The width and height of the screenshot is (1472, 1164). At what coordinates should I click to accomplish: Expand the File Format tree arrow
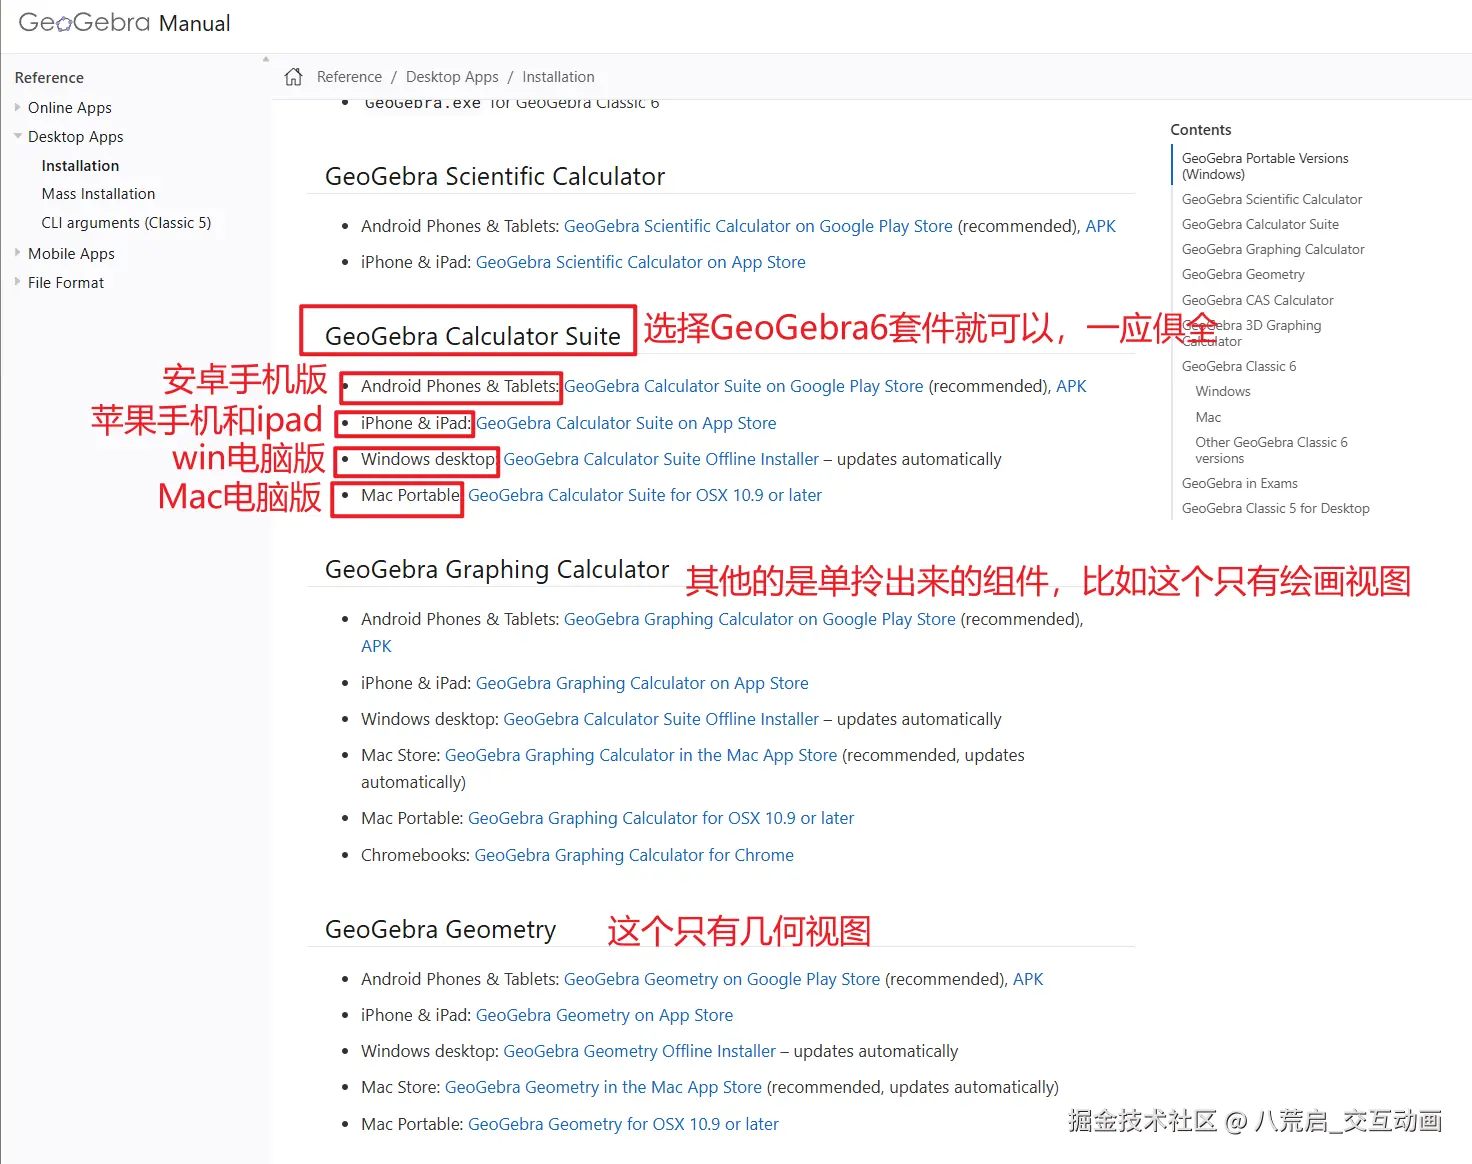[x=18, y=282]
